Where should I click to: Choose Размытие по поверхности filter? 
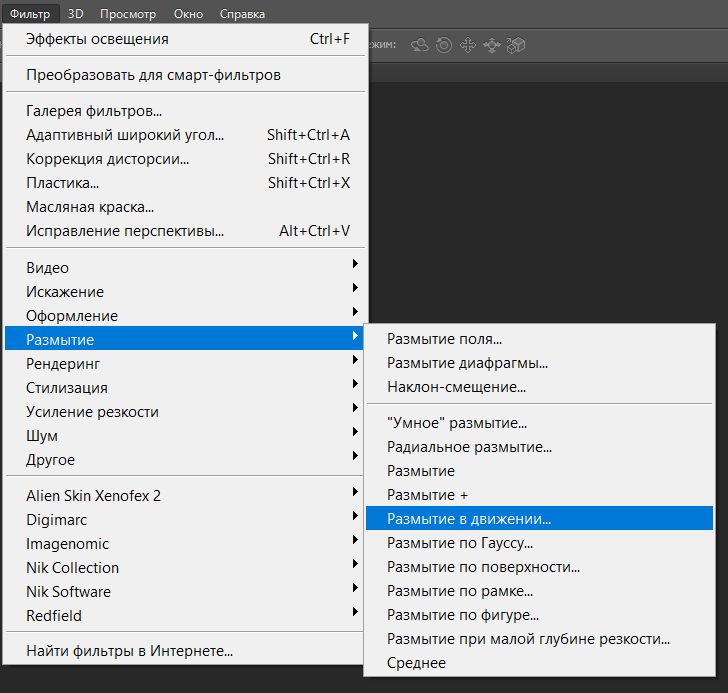coord(540,567)
